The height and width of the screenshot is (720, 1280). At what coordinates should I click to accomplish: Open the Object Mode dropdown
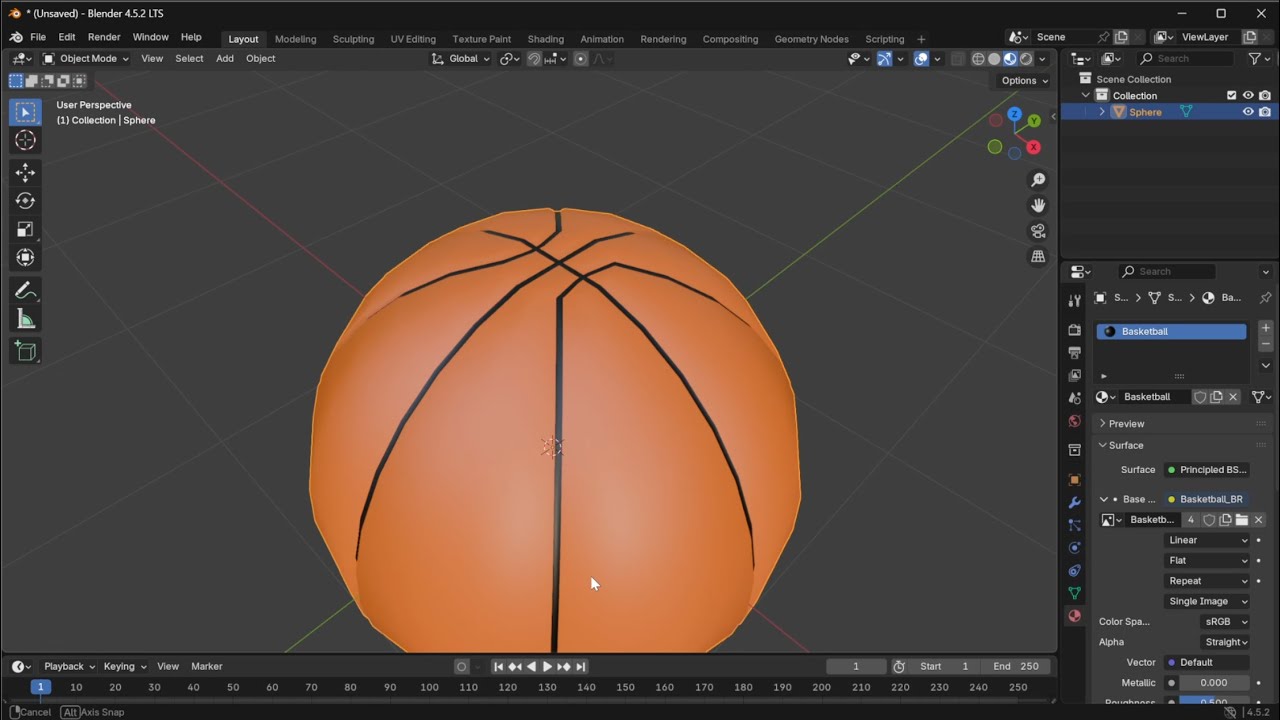pos(85,58)
